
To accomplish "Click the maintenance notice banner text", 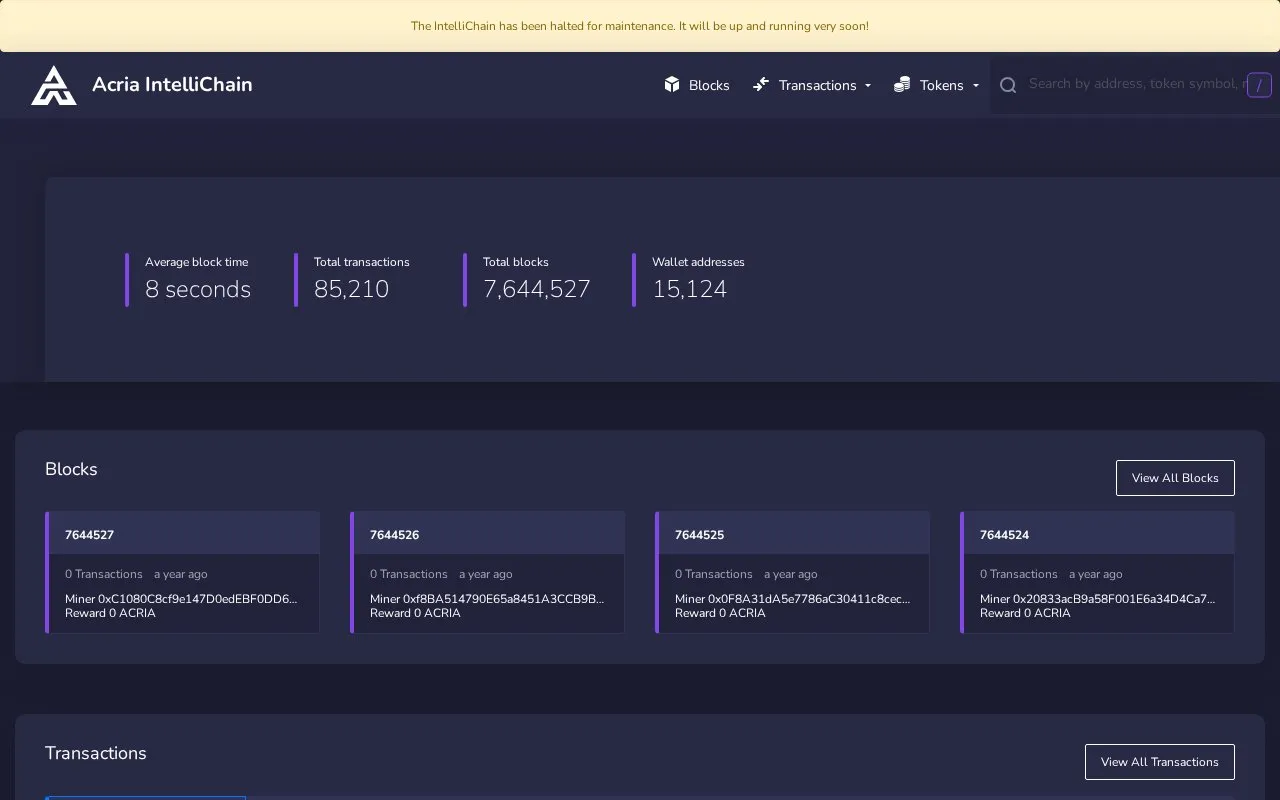I will coord(640,26).
